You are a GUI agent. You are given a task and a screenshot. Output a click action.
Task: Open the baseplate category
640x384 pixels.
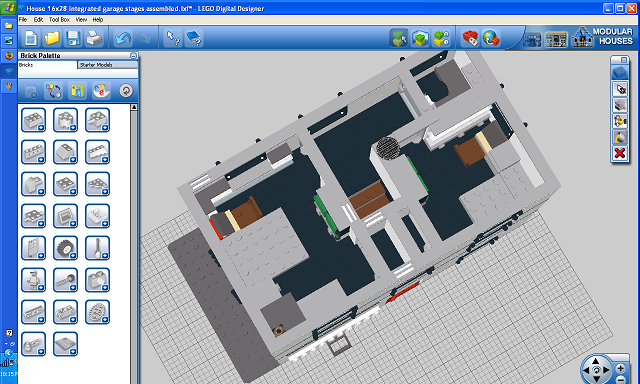click(x=65, y=344)
